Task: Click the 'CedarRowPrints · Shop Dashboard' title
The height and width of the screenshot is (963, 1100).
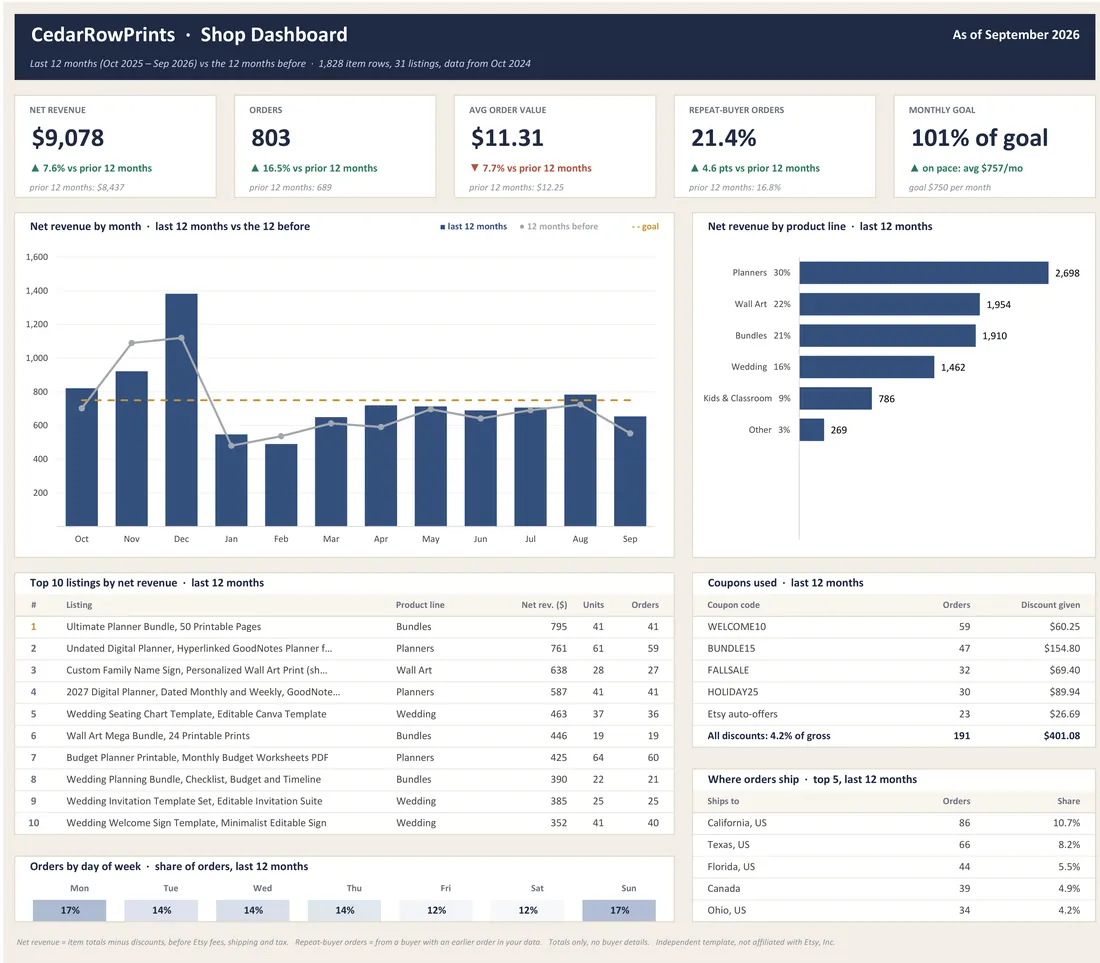Action: [x=189, y=34]
